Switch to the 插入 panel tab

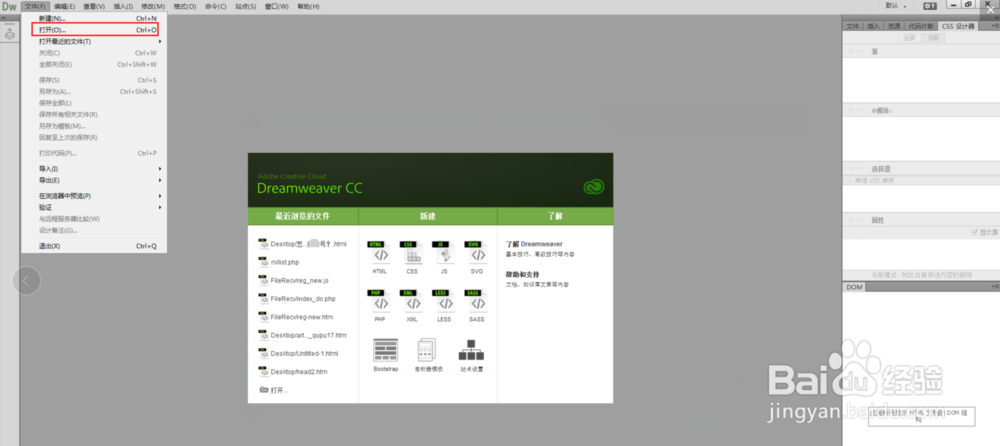click(x=873, y=26)
